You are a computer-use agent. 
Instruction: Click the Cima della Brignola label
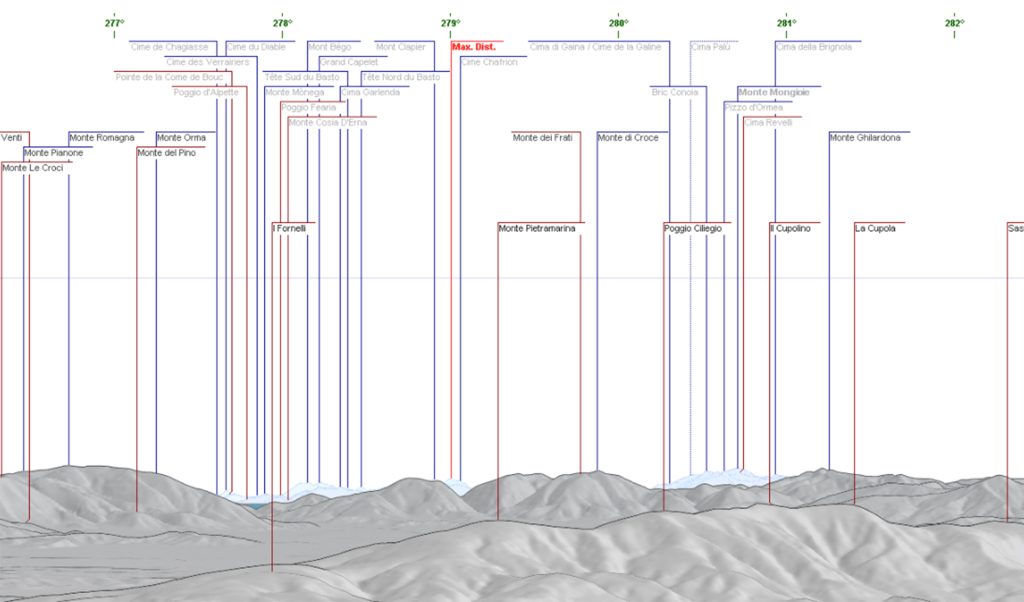(814, 47)
